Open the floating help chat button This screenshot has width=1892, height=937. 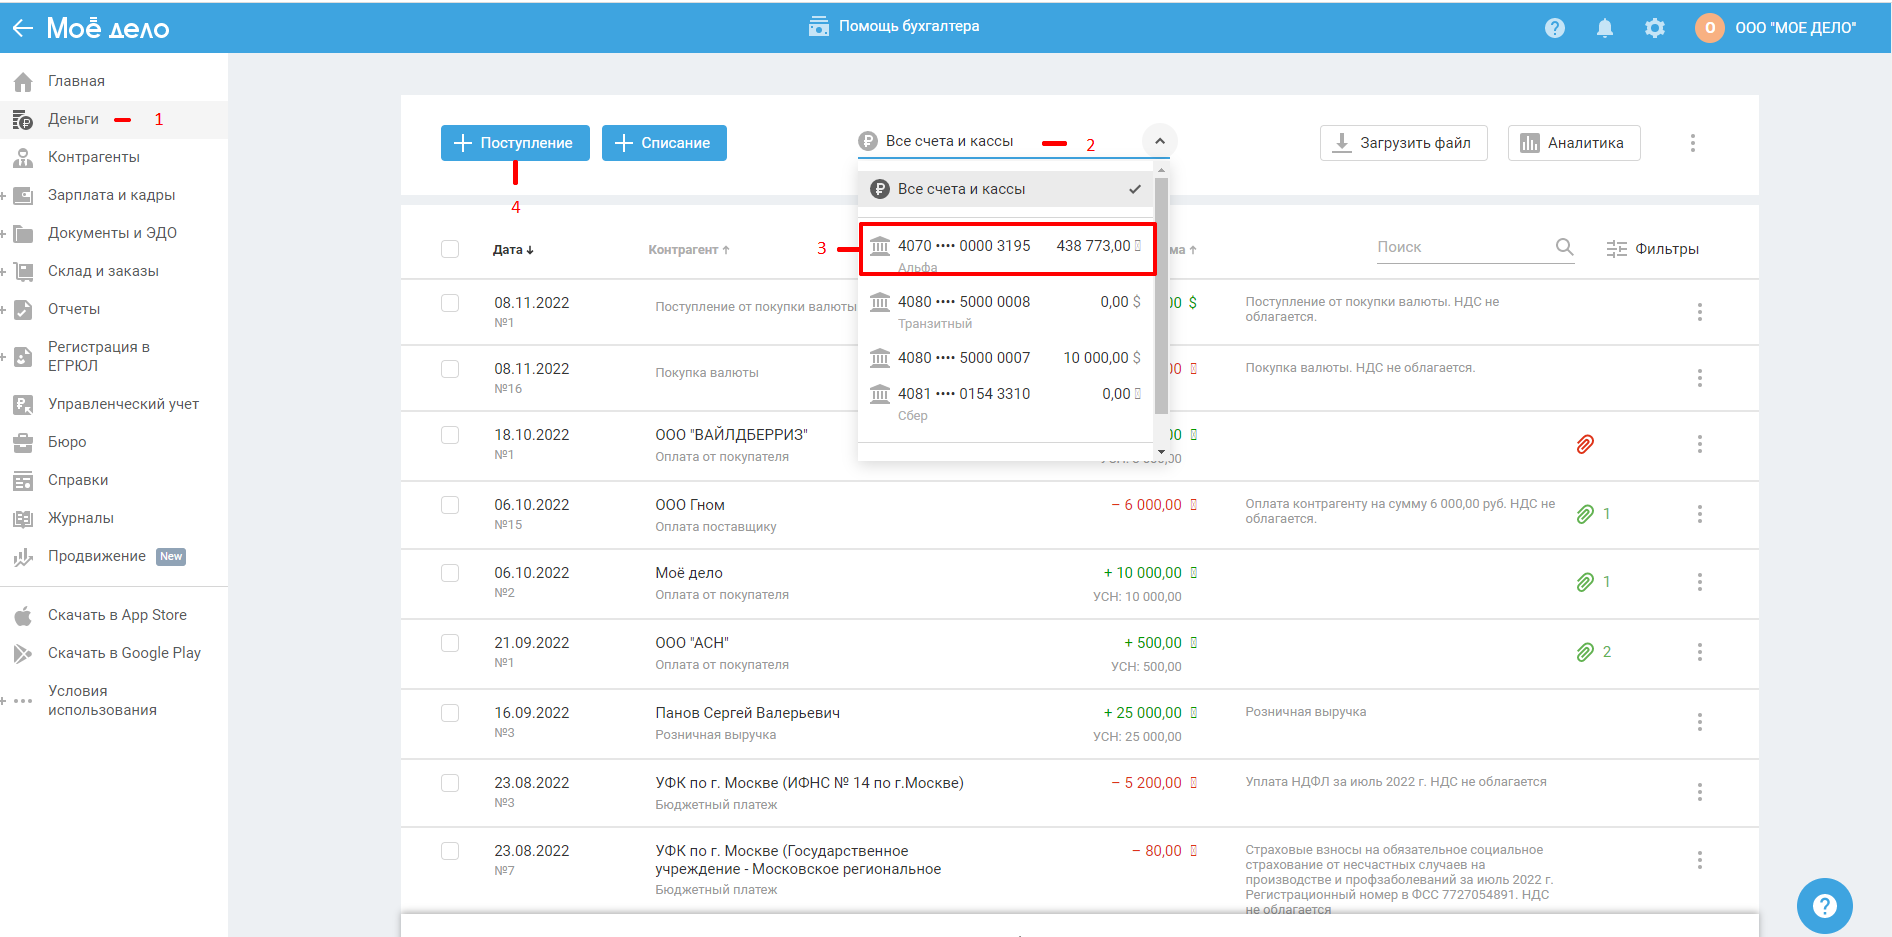tap(1824, 906)
